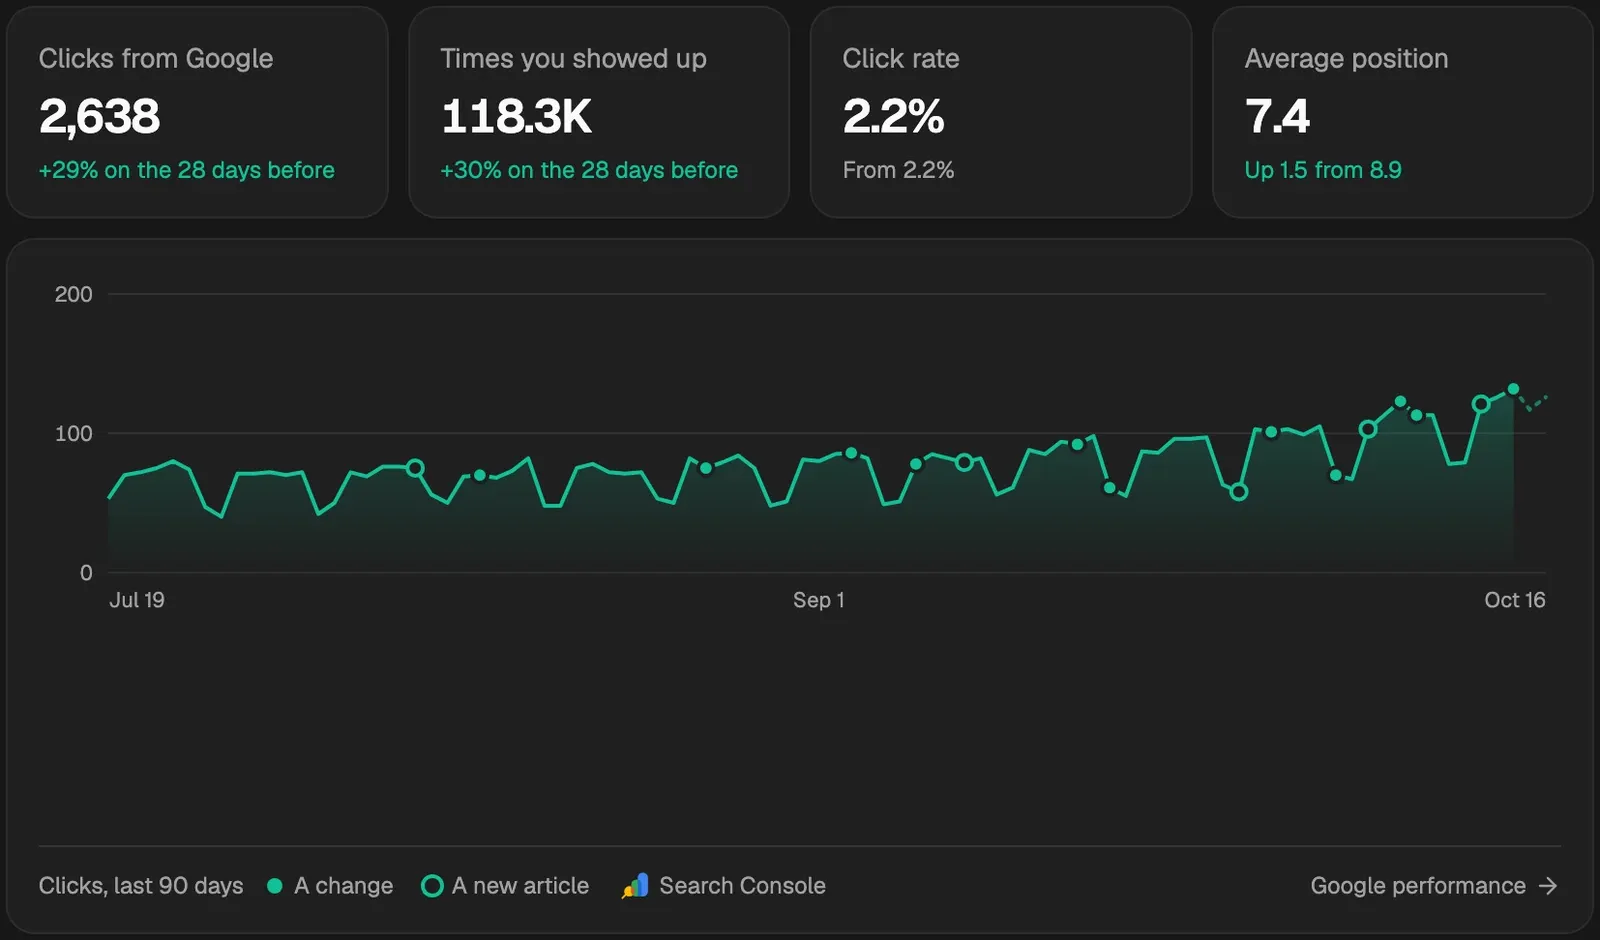Viewport: 1600px width, 940px height.
Task: Click the 118.3K impressions value
Action: pos(516,116)
